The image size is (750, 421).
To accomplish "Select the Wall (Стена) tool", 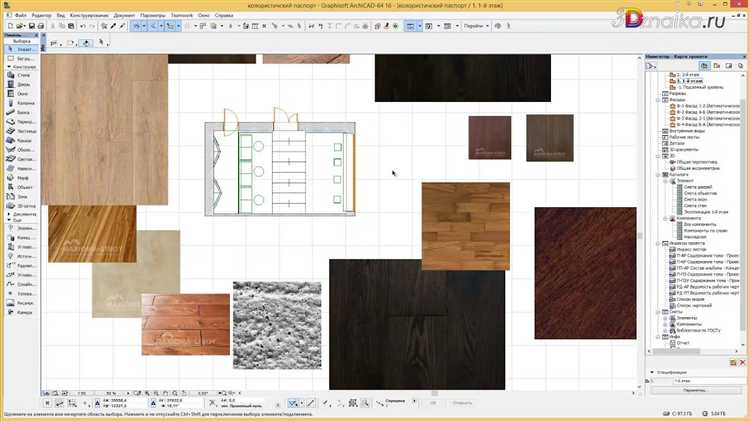I will coord(21,75).
